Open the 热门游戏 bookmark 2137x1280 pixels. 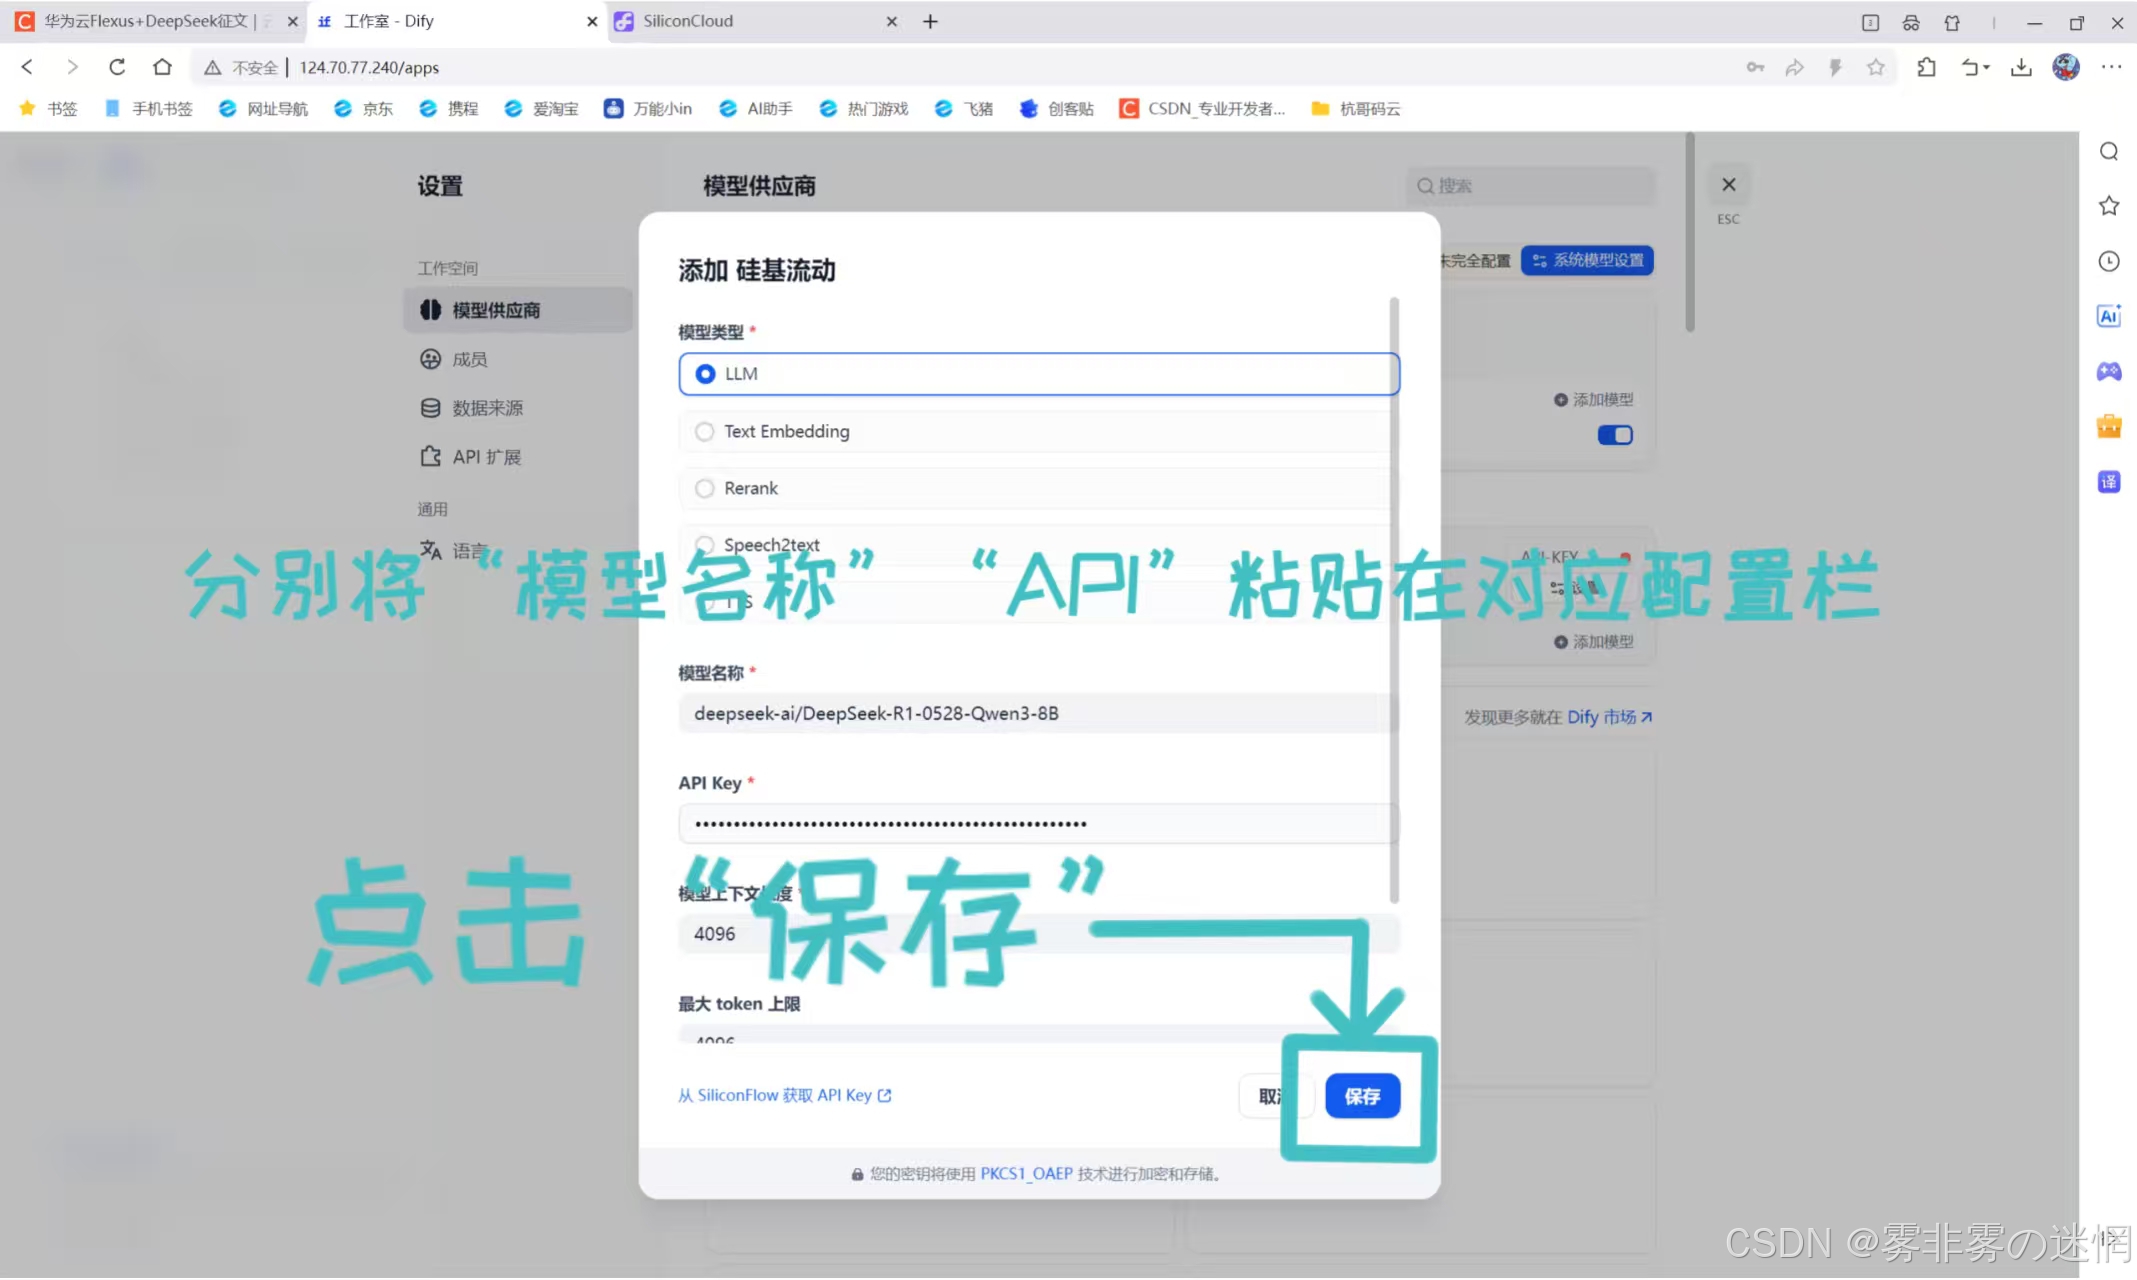pos(864,108)
